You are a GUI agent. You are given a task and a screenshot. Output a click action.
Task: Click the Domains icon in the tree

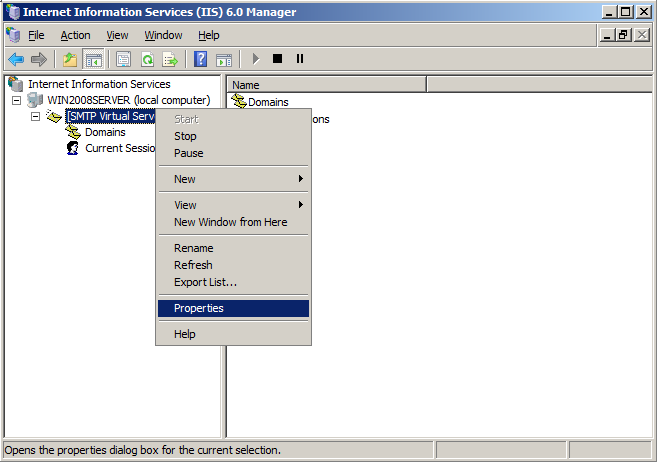[x=73, y=132]
